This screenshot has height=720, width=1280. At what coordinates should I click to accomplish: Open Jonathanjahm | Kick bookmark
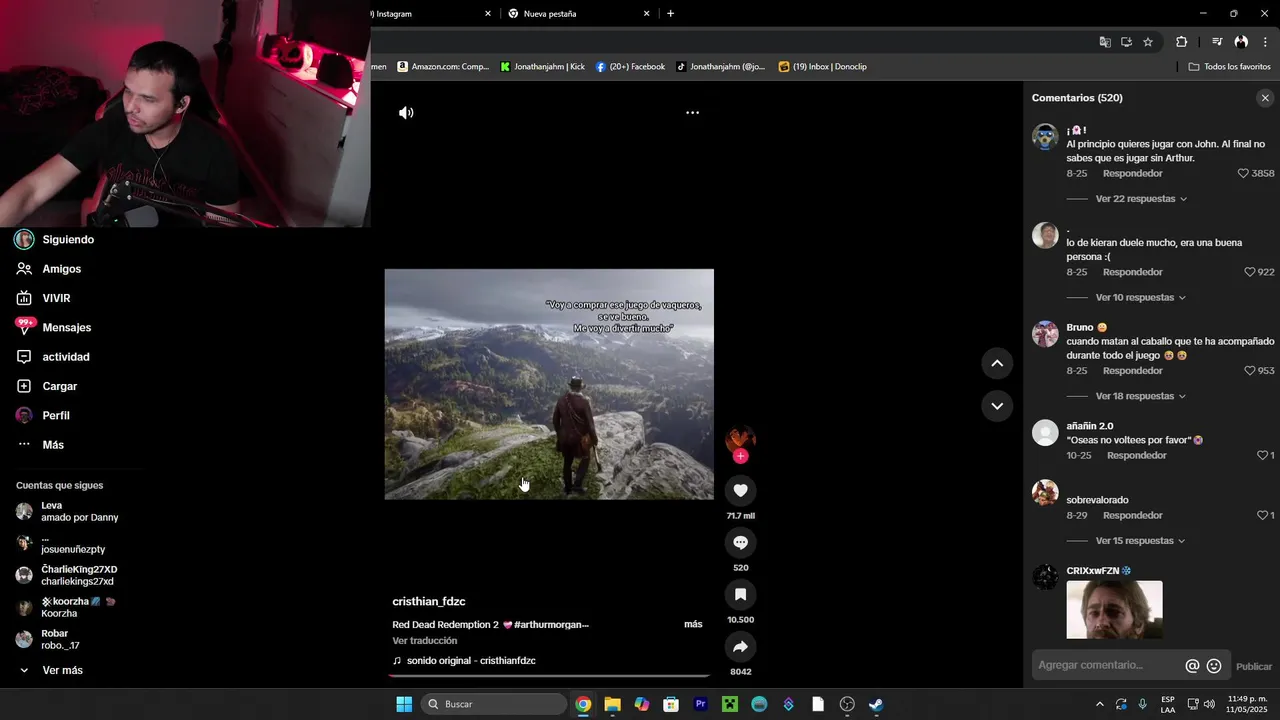(x=542, y=67)
